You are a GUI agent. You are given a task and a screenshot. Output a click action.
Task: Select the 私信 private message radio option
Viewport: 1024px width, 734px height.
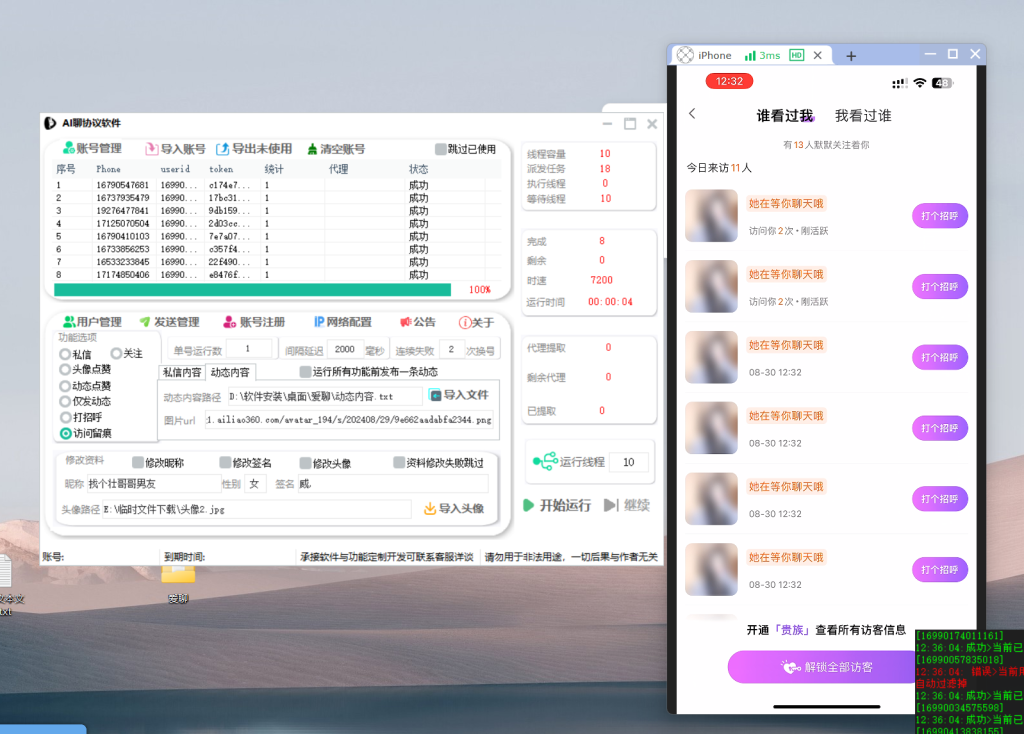pos(62,352)
